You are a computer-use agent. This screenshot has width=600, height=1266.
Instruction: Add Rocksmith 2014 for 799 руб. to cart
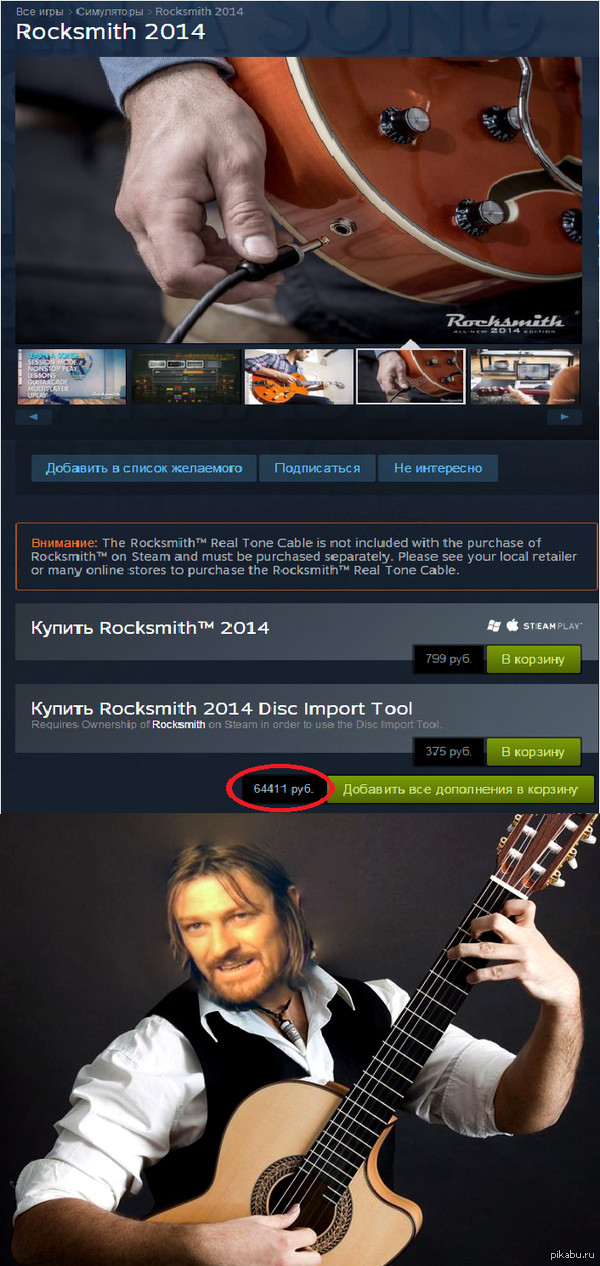tap(534, 659)
